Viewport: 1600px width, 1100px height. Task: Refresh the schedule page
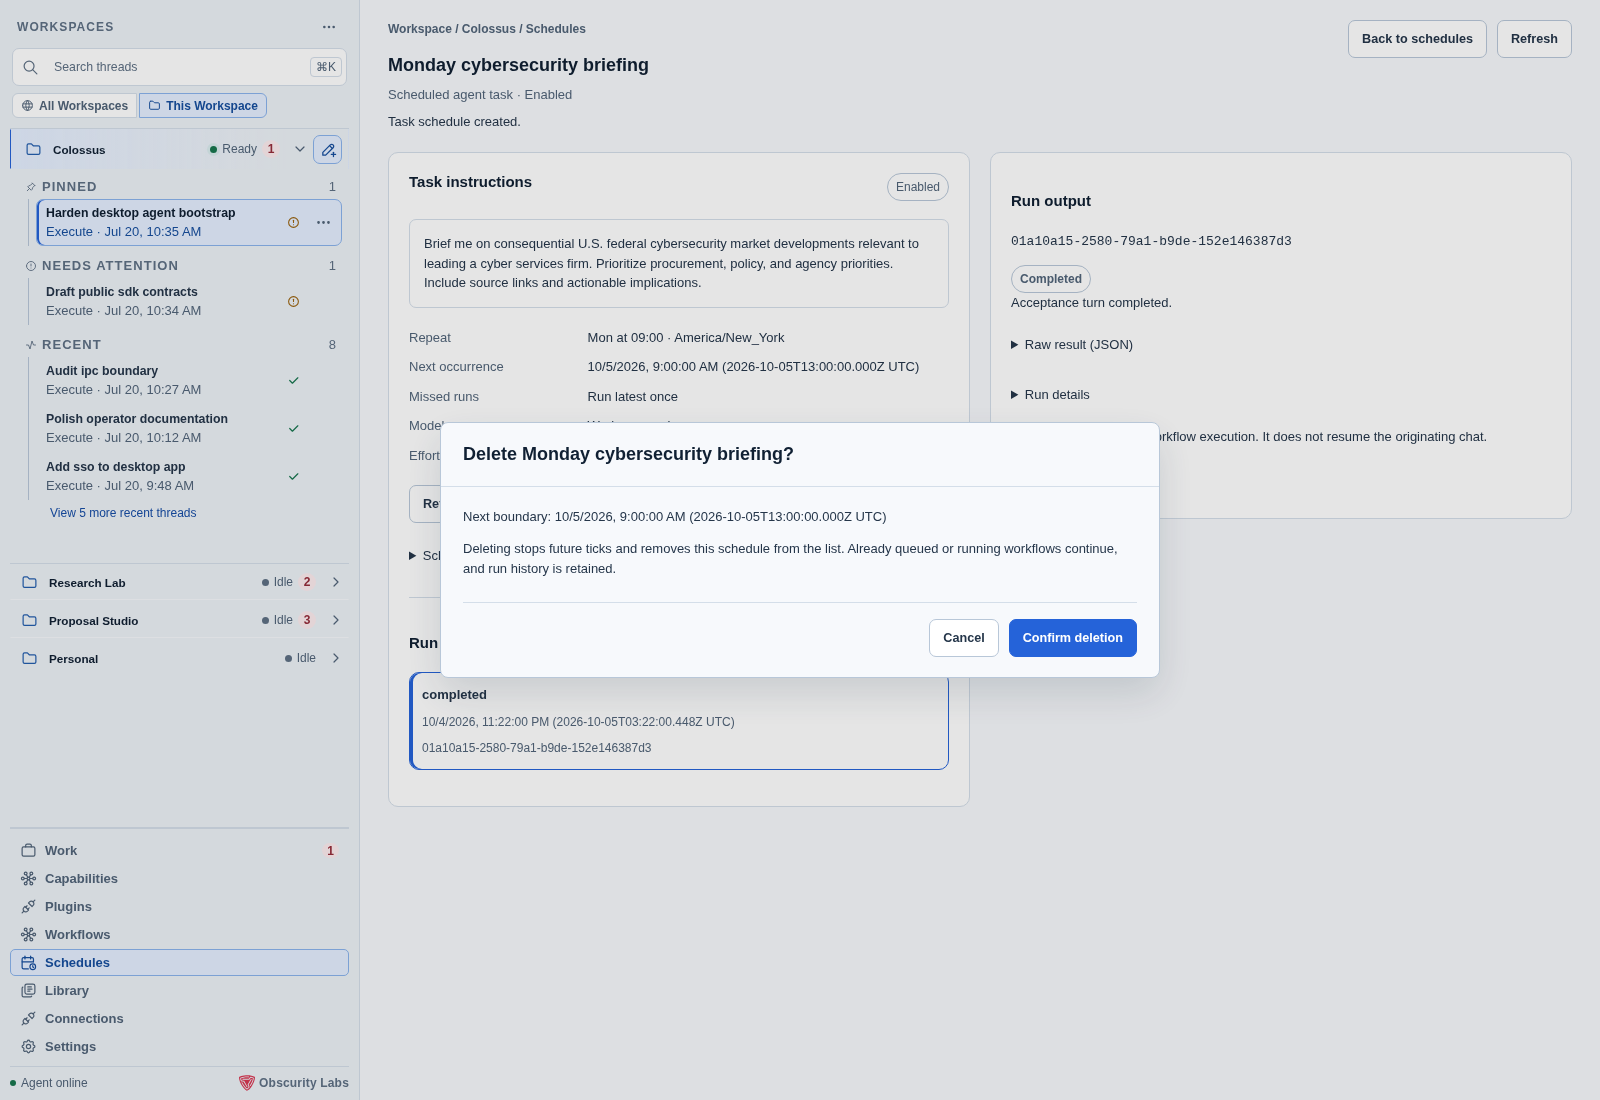(1534, 39)
